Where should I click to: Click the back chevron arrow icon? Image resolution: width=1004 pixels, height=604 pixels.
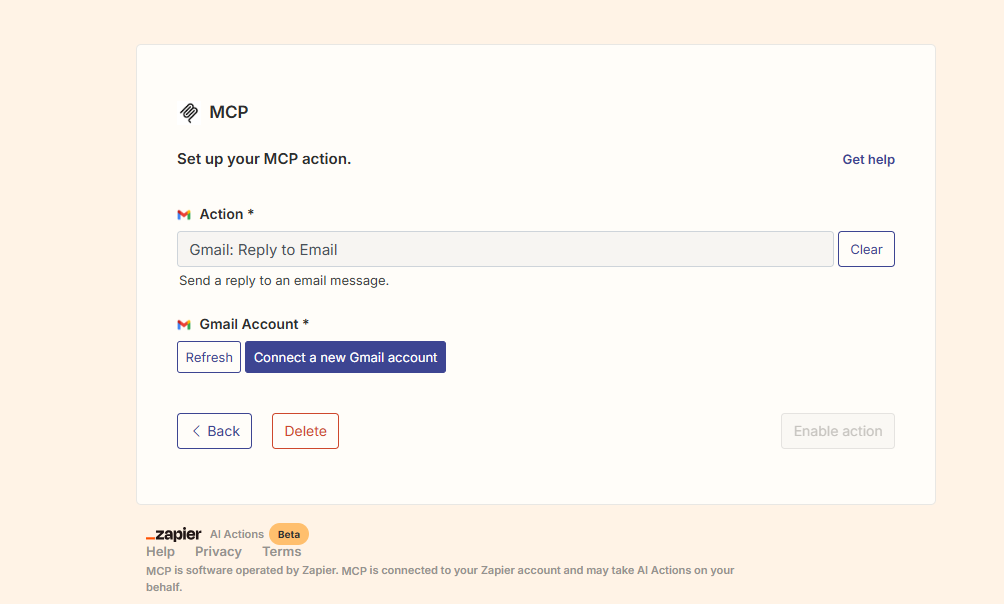[196, 431]
